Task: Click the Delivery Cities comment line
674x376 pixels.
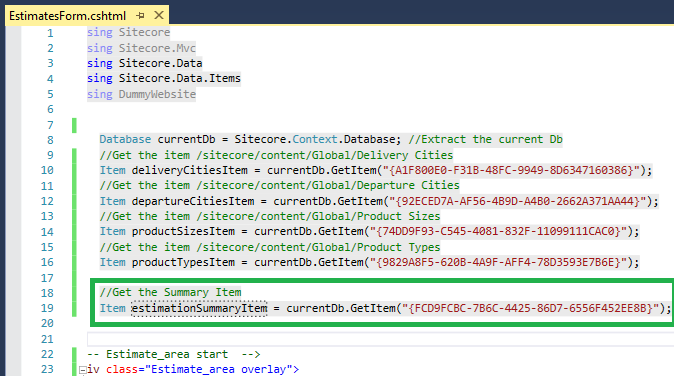Action: click(x=276, y=155)
